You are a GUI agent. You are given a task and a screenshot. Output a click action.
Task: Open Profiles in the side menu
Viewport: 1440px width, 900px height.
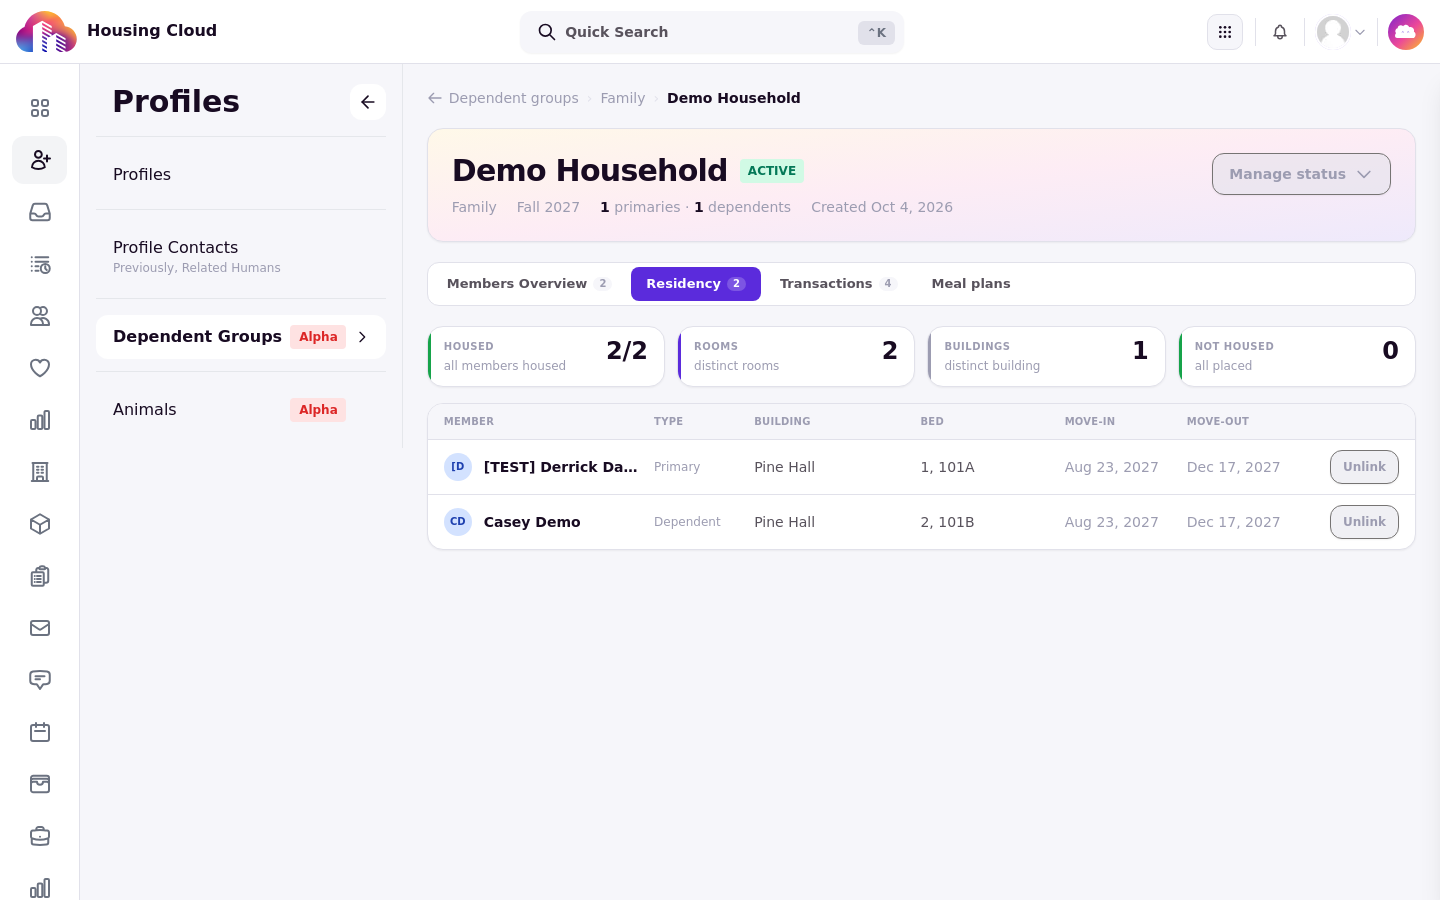coord(241,174)
